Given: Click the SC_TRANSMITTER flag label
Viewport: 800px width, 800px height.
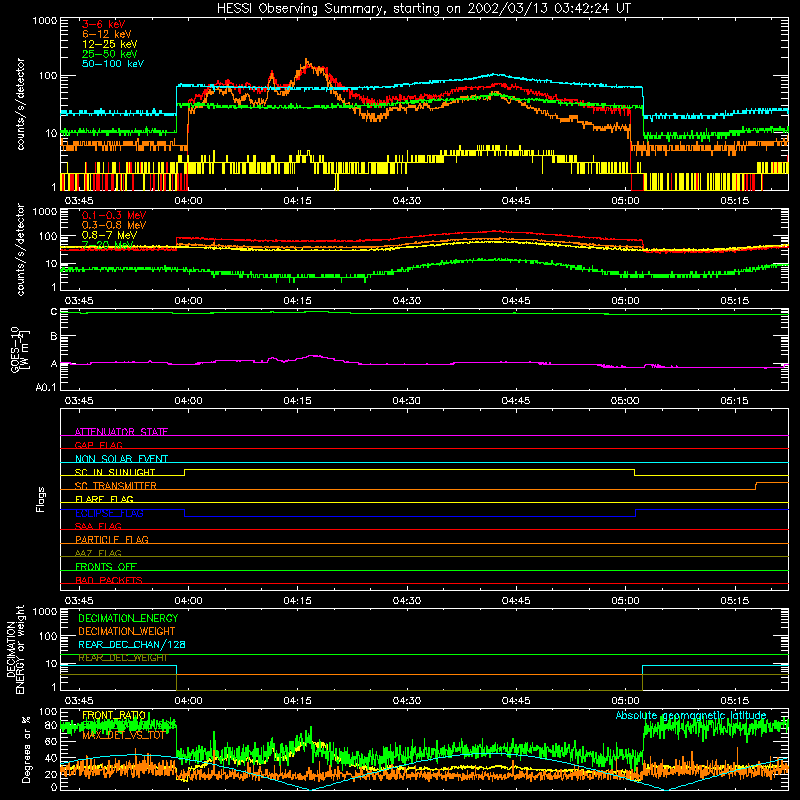Looking at the screenshot, I should click(x=115, y=485).
